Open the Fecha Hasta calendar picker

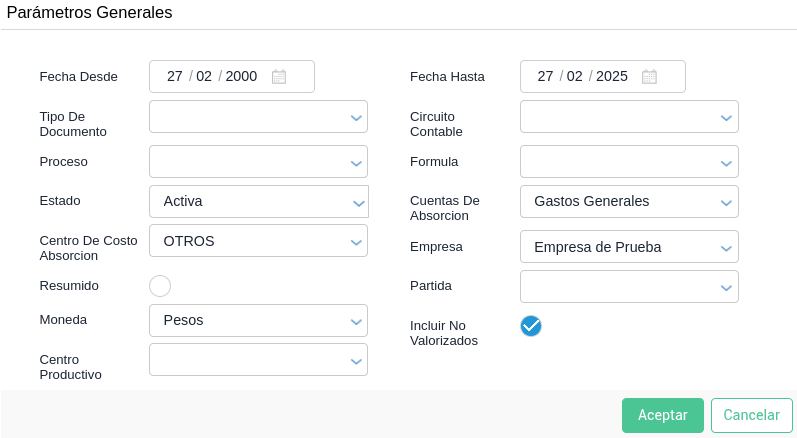[x=649, y=77]
